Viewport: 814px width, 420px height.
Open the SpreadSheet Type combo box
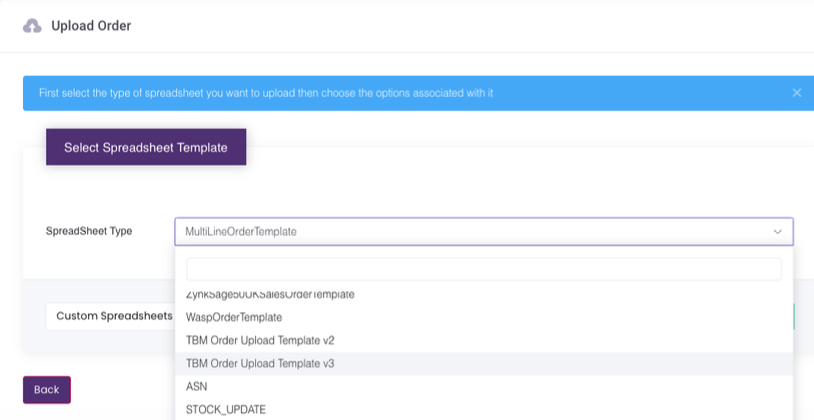pos(484,232)
